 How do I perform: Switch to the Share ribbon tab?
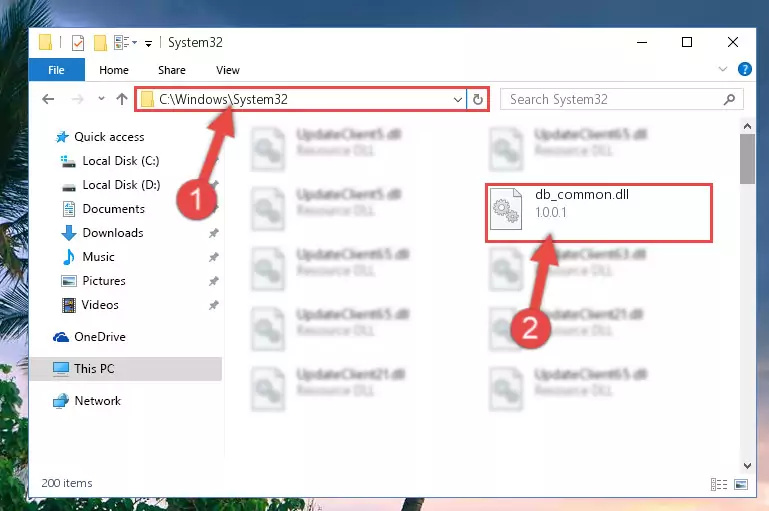[172, 70]
